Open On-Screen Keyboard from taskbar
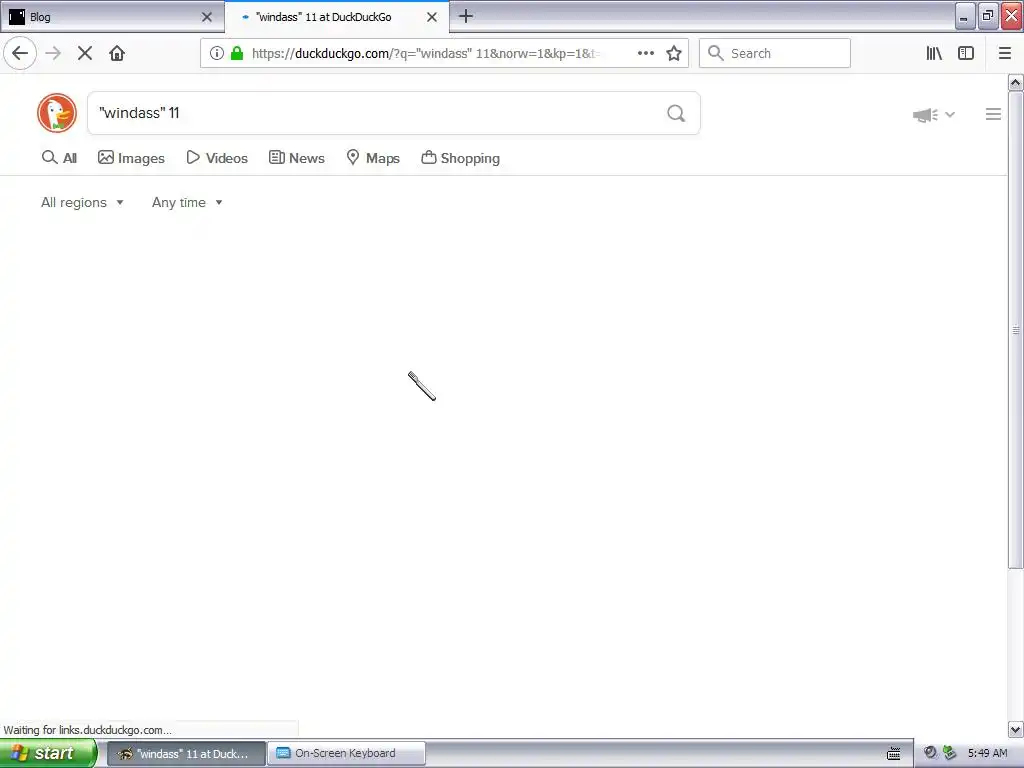 point(346,754)
